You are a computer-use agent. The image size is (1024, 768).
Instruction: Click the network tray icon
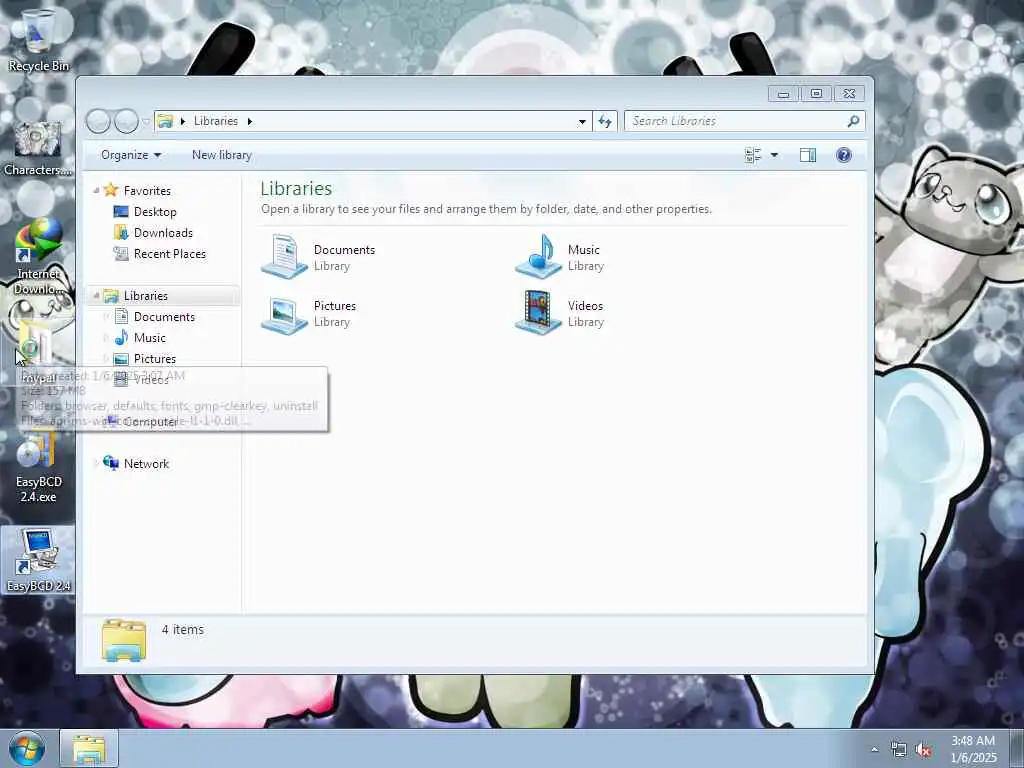(x=899, y=750)
